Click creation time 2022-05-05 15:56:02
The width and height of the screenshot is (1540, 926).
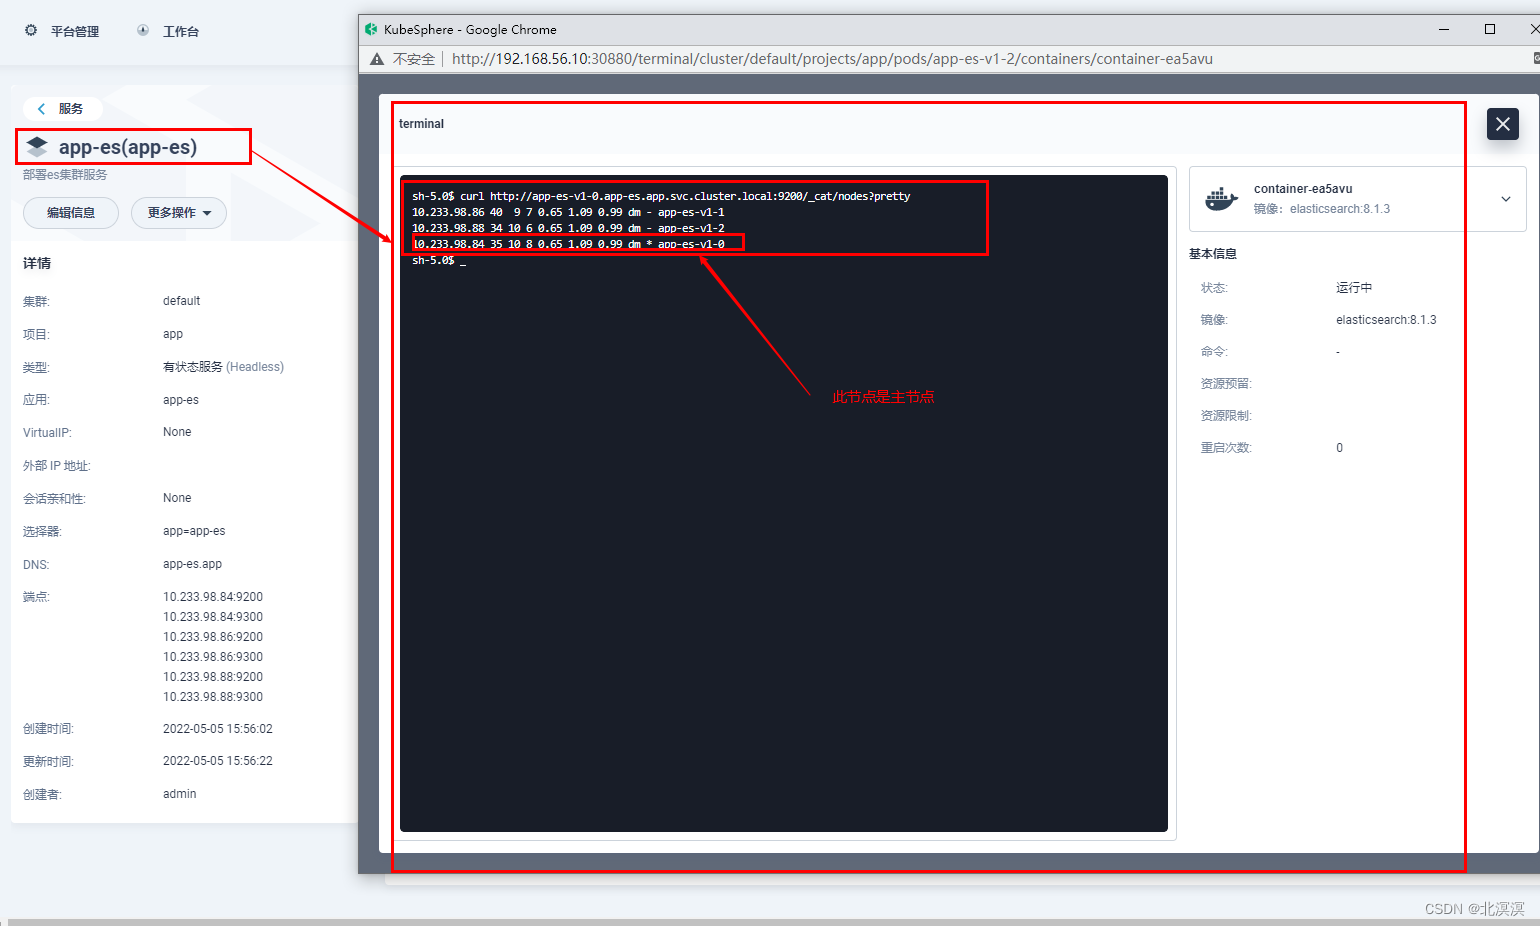[218, 729]
